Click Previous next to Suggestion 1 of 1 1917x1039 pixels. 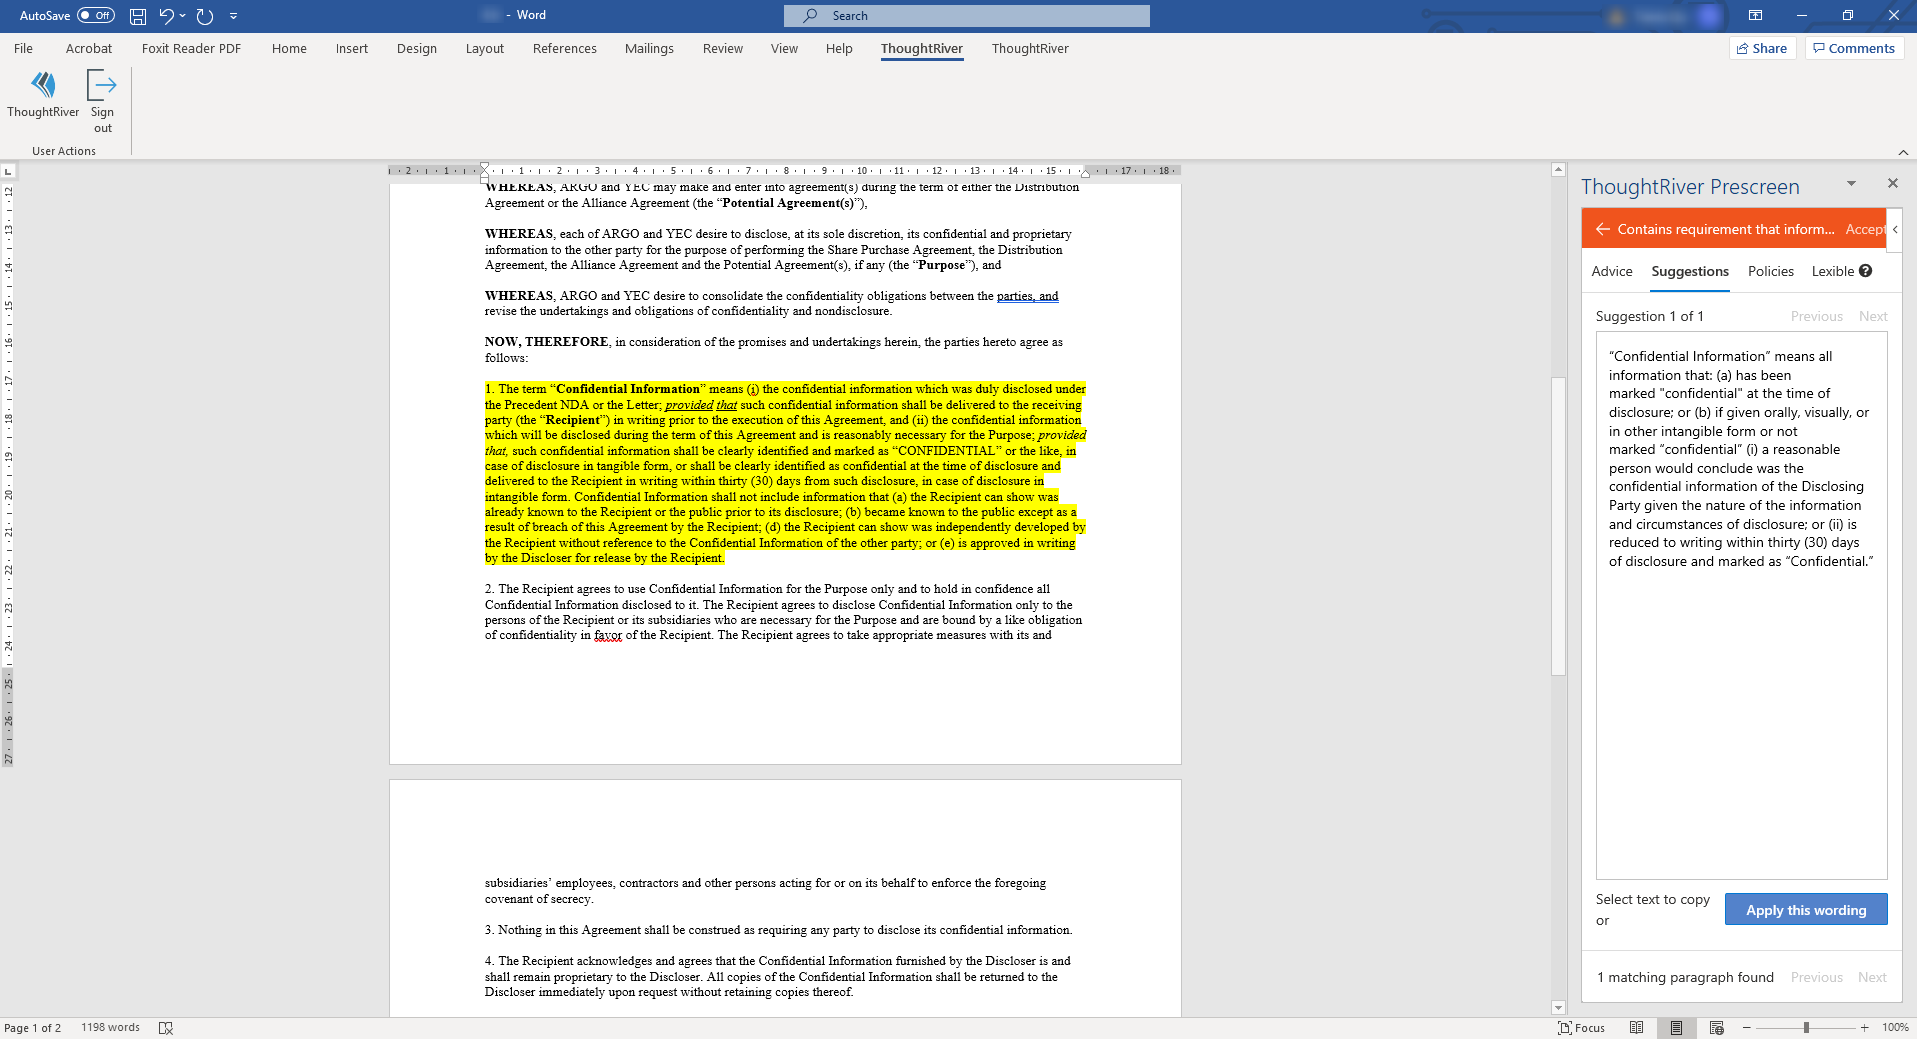point(1816,316)
